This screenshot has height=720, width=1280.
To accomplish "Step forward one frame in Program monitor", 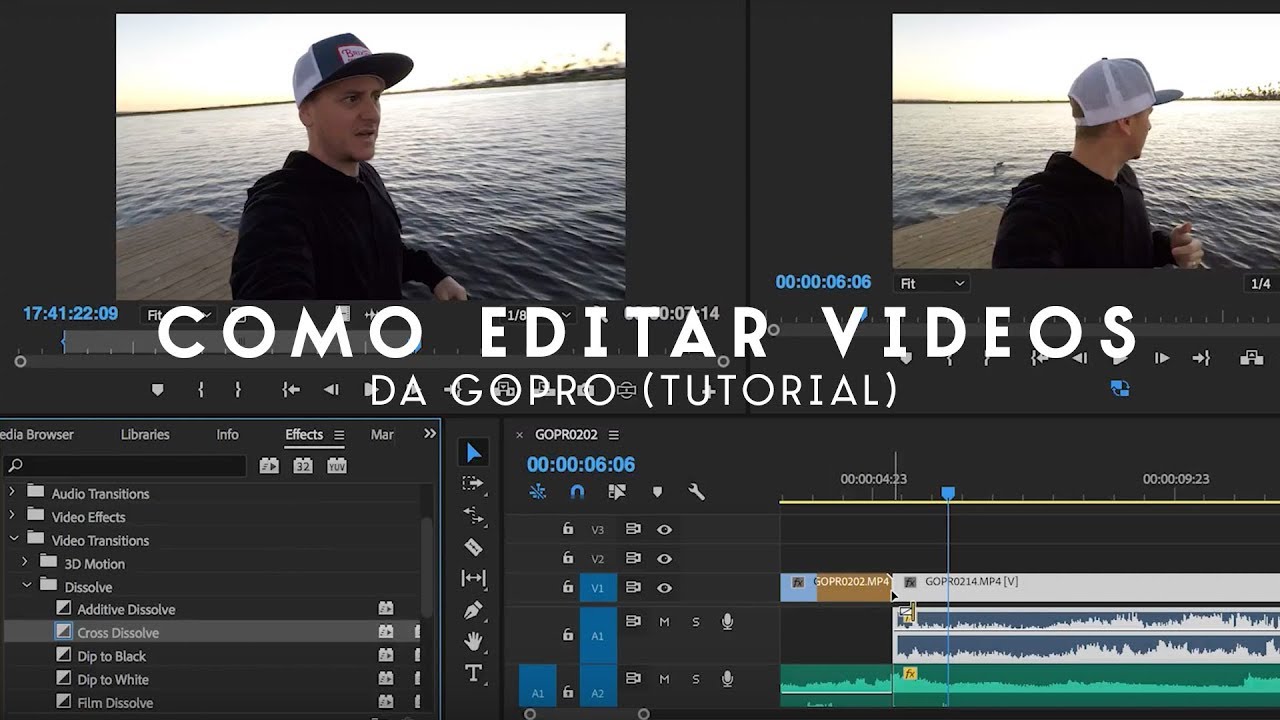I will click(x=1162, y=358).
